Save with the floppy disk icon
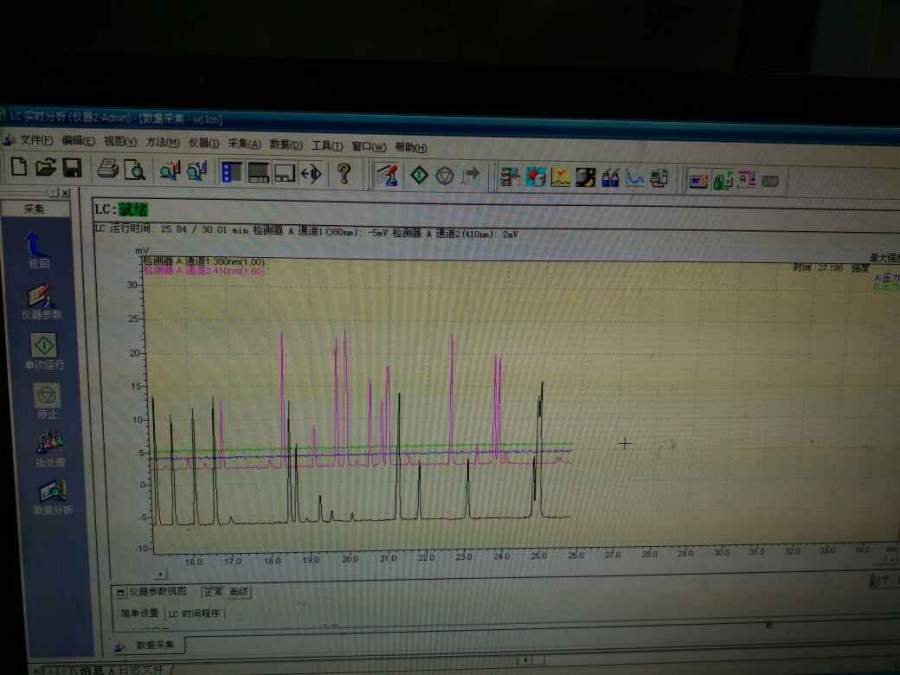The height and width of the screenshot is (675, 900). coord(72,168)
